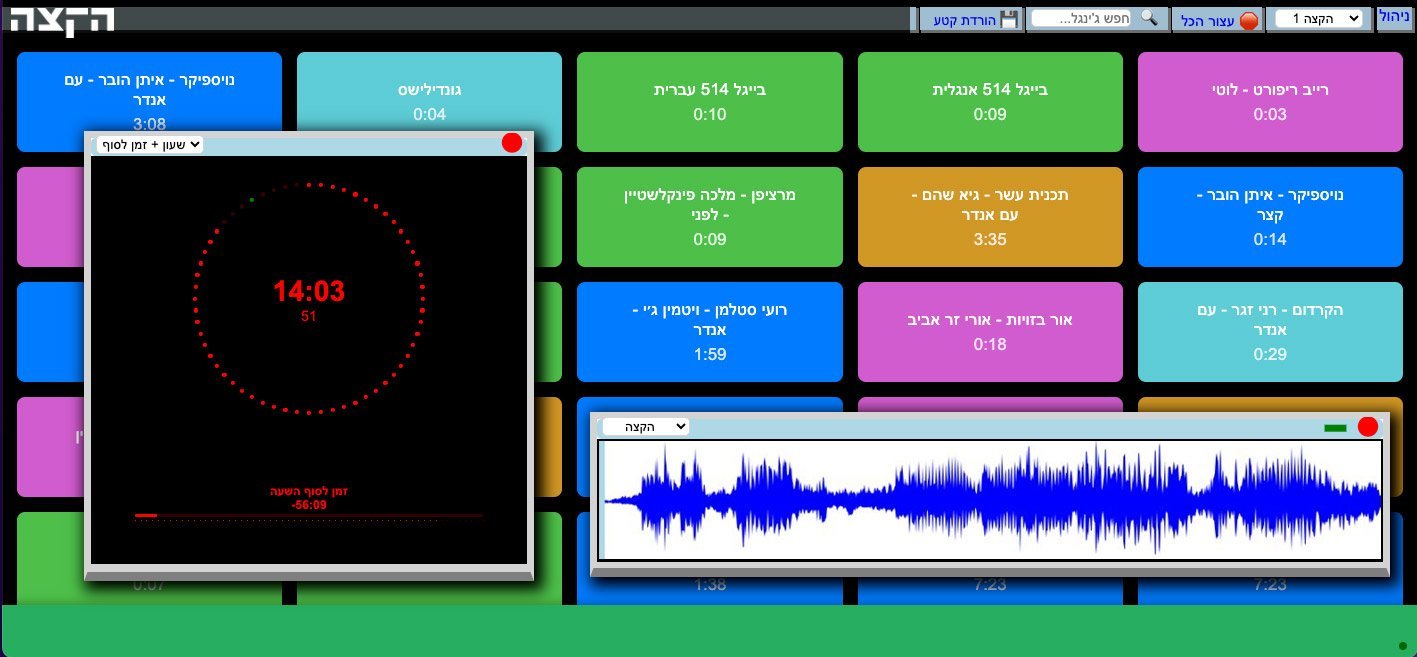Open the ניהול management menu
The width and height of the screenshot is (1417, 657).
[x=1394, y=17]
